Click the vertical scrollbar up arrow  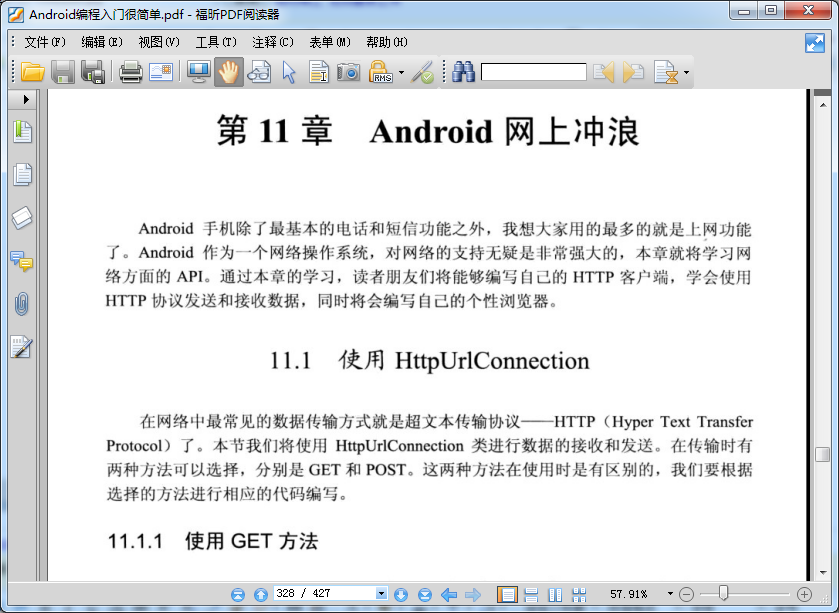click(x=823, y=105)
